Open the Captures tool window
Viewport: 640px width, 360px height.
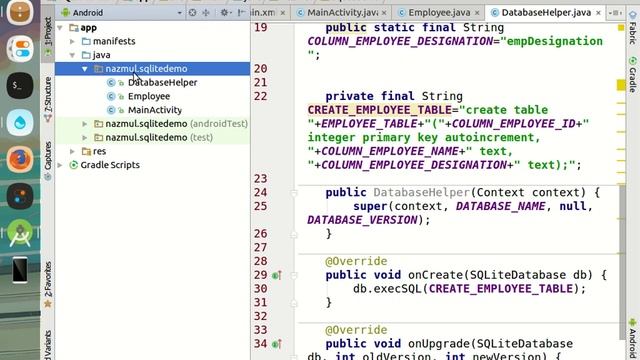pos(48,160)
